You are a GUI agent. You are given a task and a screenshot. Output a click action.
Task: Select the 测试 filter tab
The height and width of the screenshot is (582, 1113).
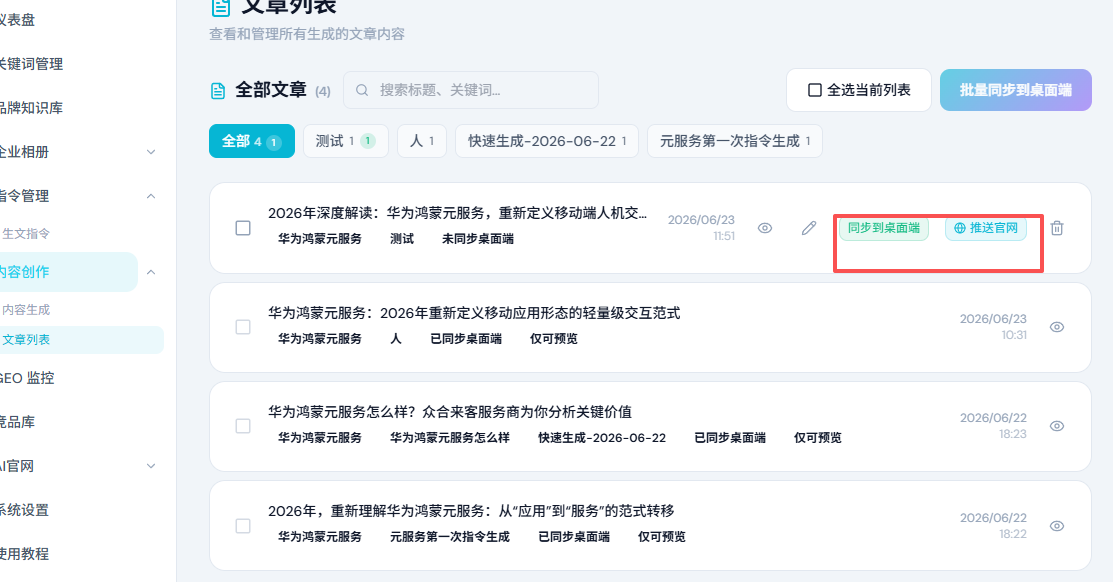(x=346, y=141)
